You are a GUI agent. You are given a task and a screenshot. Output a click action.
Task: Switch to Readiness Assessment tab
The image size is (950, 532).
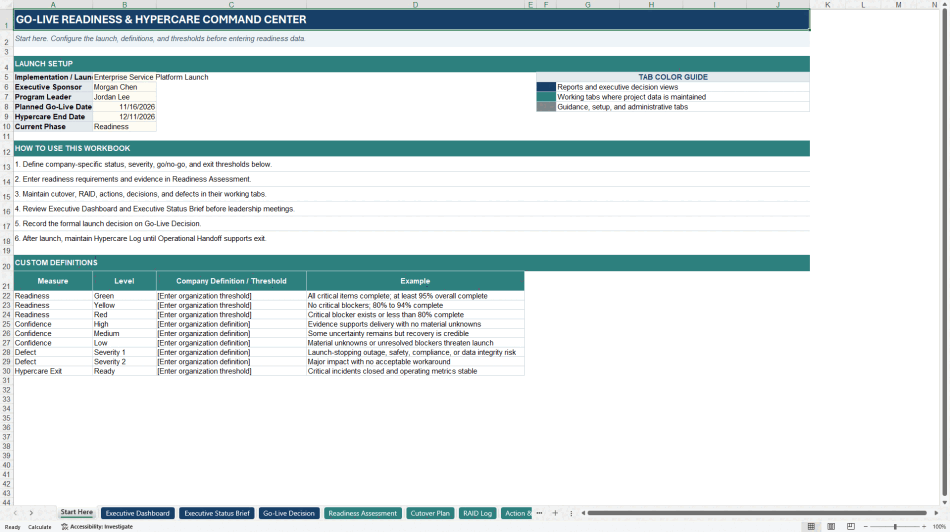coord(362,513)
